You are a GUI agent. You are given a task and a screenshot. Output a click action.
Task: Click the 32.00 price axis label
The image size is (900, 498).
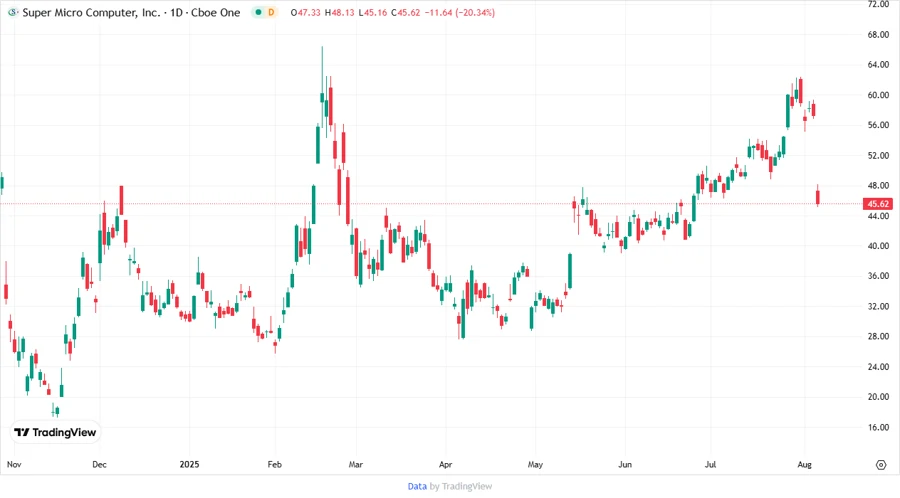[878, 306]
